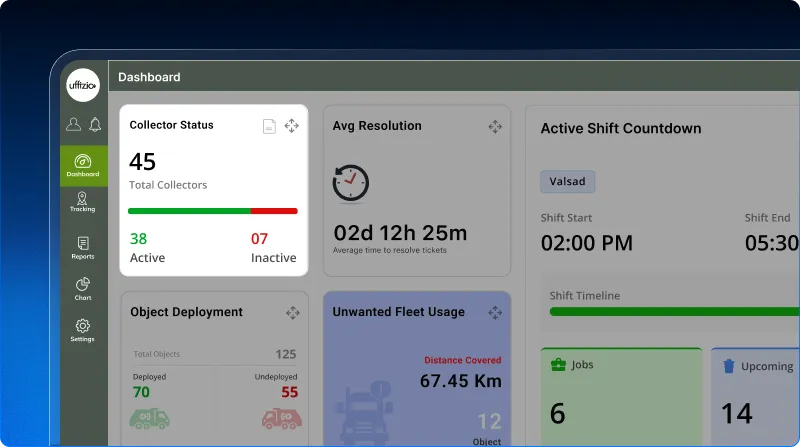
Task: Click the Unwanted Fleet Usage move handle icon
Action: (495, 312)
